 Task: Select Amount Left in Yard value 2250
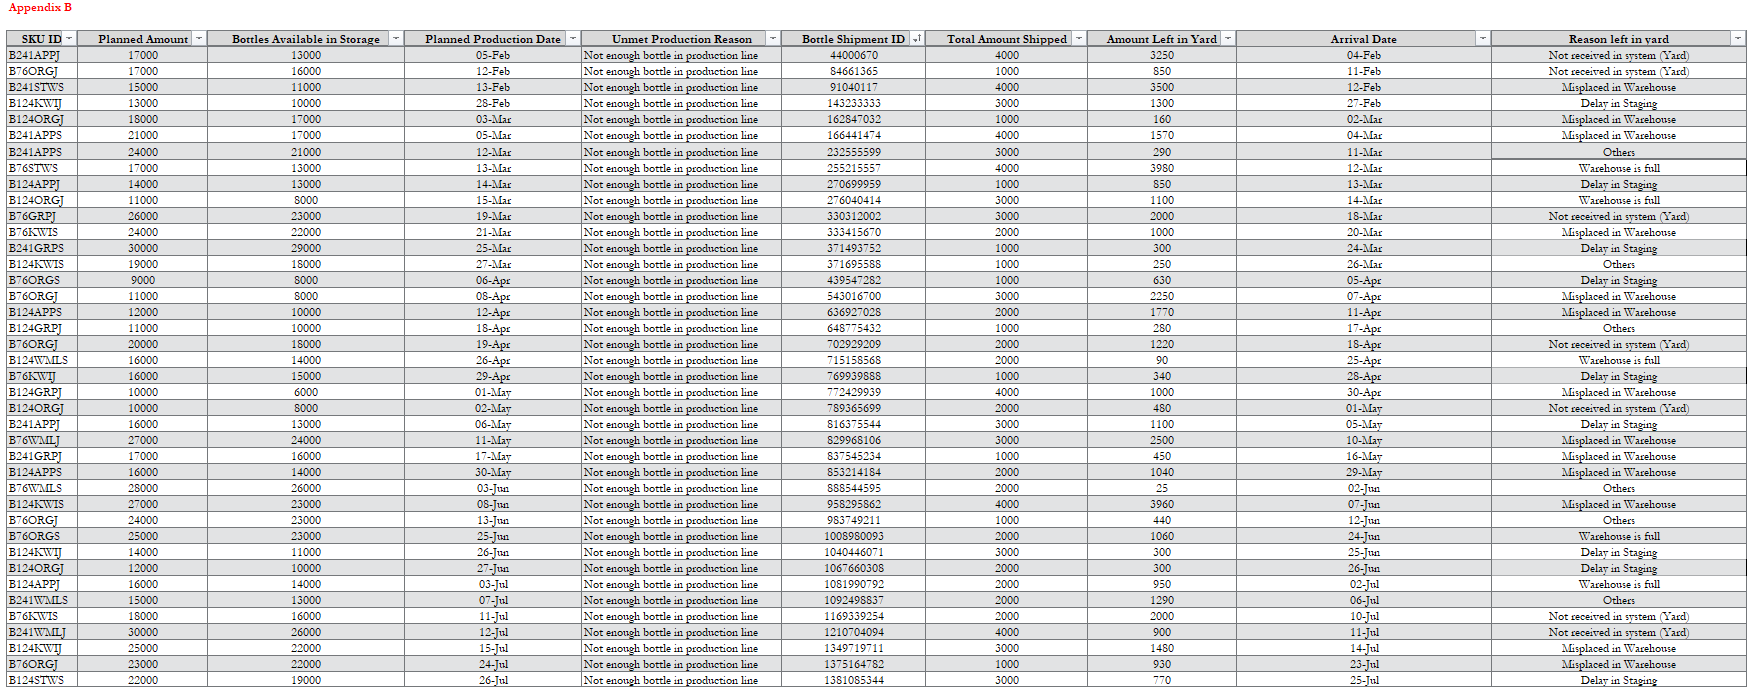(x=1161, y=296)
